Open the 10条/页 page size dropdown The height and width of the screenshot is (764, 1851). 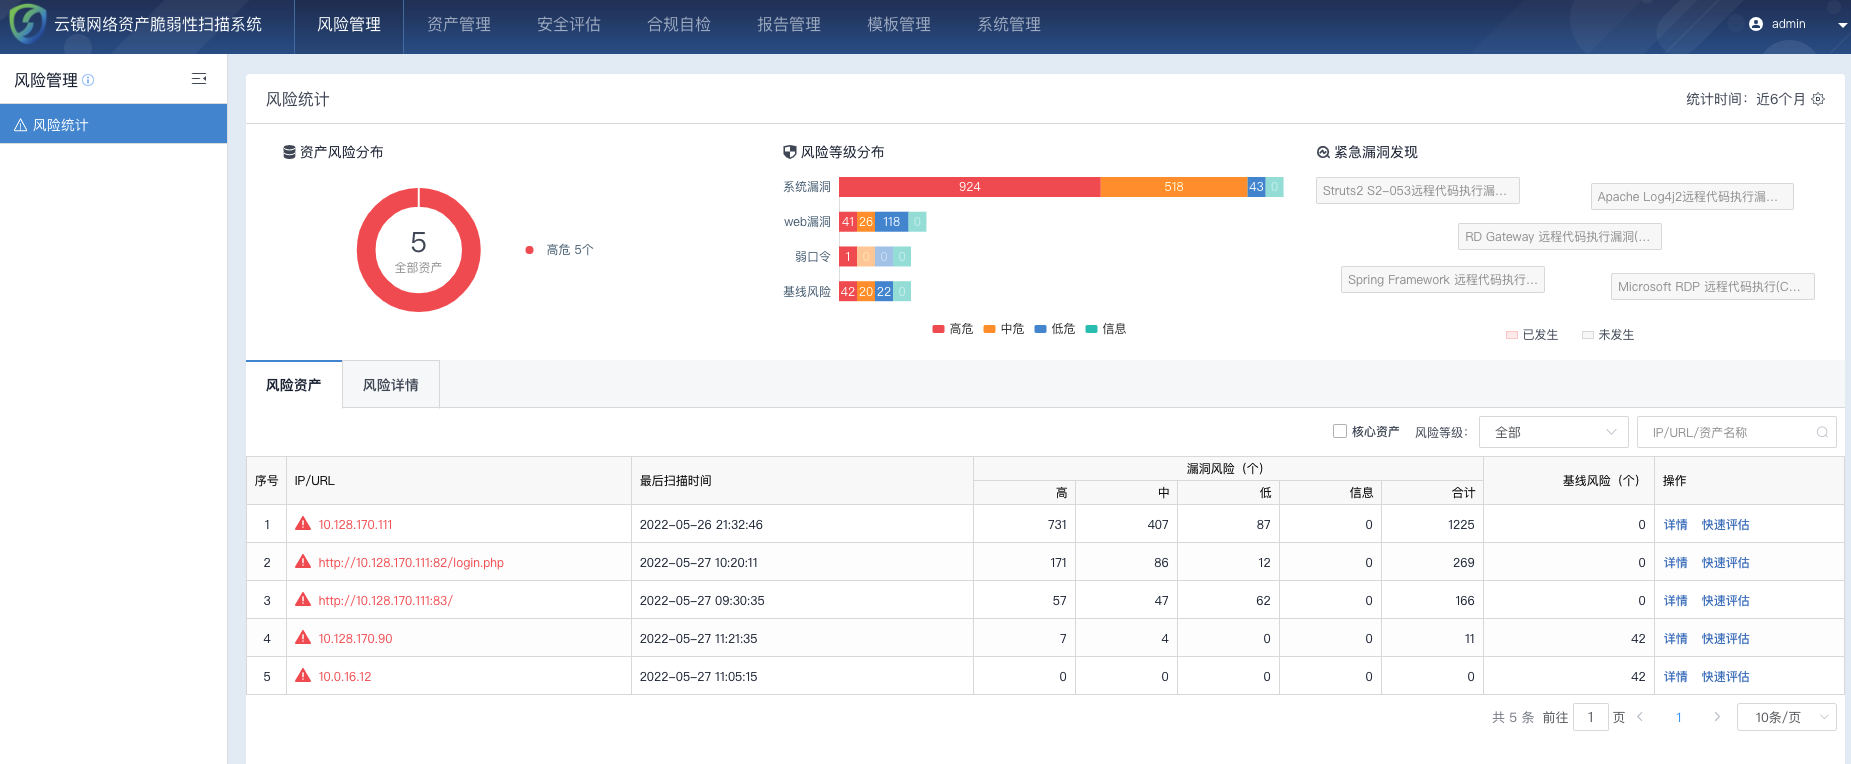(x=1786, y=717)
